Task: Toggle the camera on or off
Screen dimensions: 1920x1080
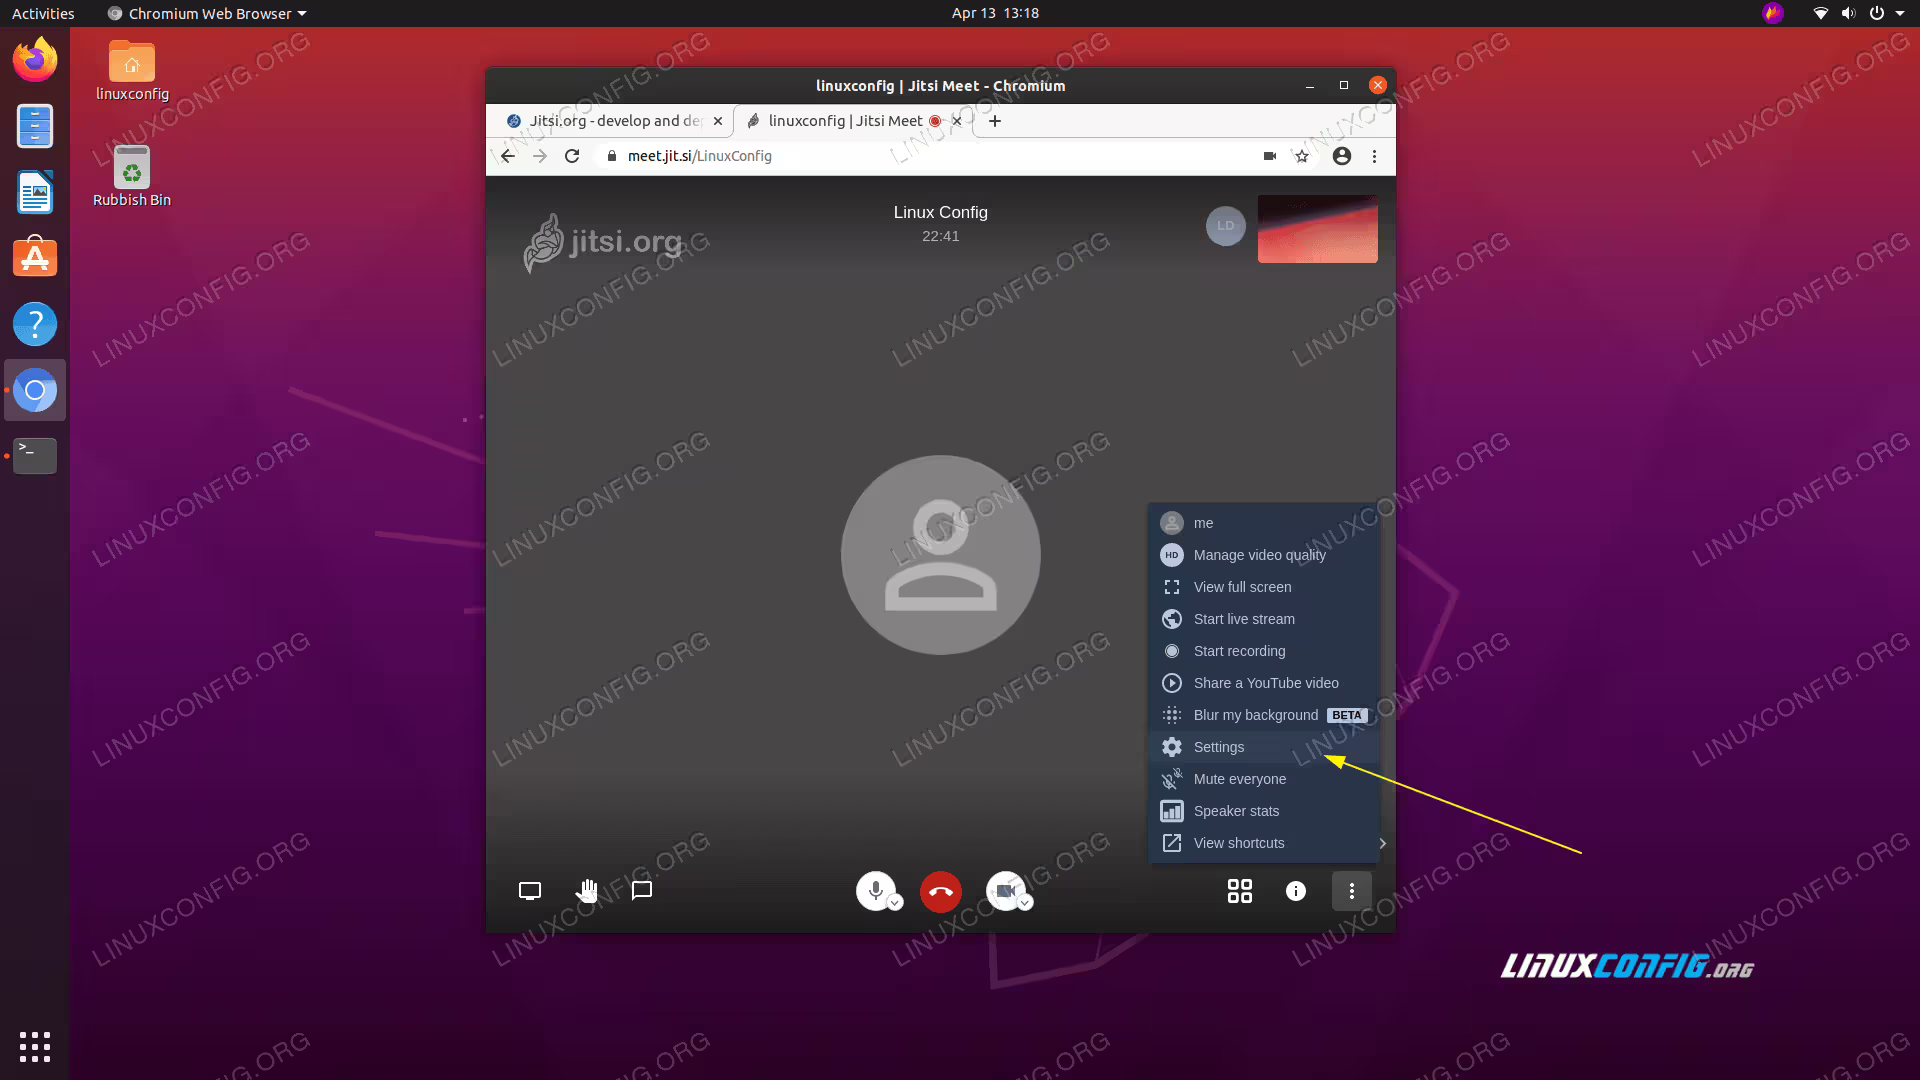Action: 1005,890
